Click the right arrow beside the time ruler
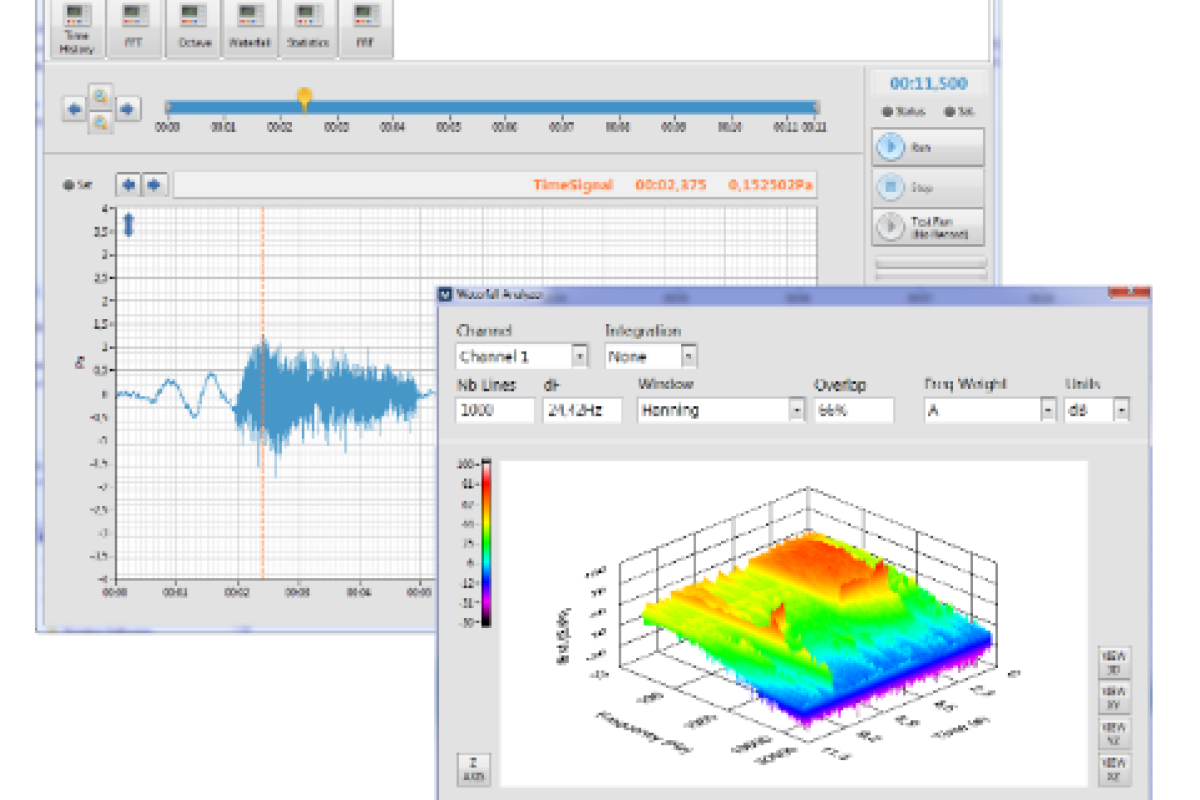1200x800 pixels. pos(129,108)
